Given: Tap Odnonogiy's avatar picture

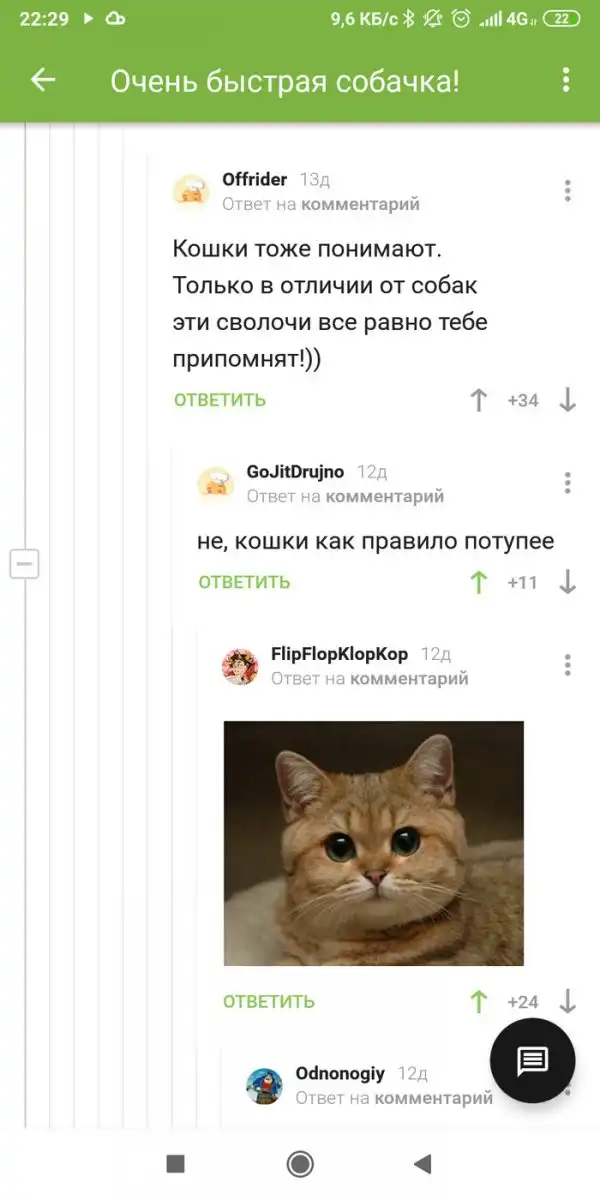Looking at the screenshot, I should pyautogui.click(x=265, y=1085).
